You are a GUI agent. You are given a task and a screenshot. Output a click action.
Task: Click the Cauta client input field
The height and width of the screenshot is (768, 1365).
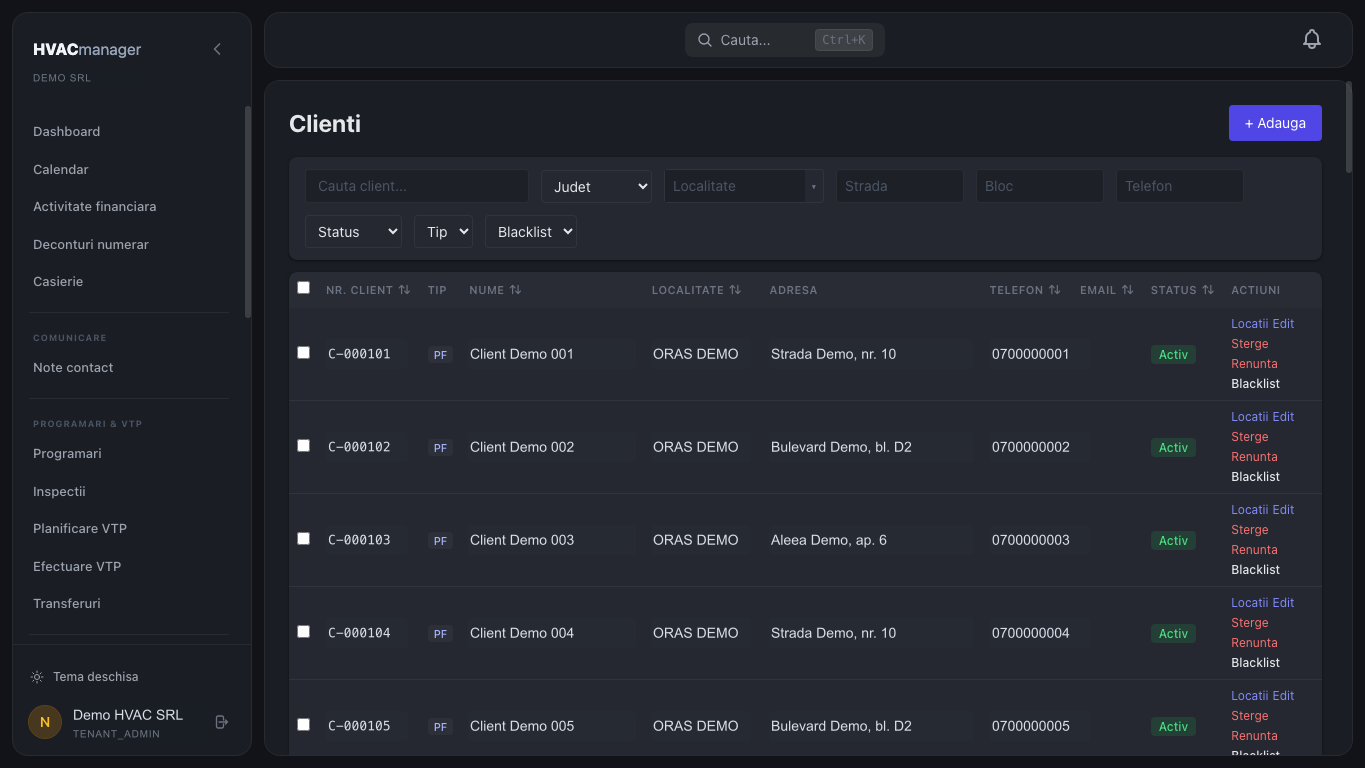point(417,186)
